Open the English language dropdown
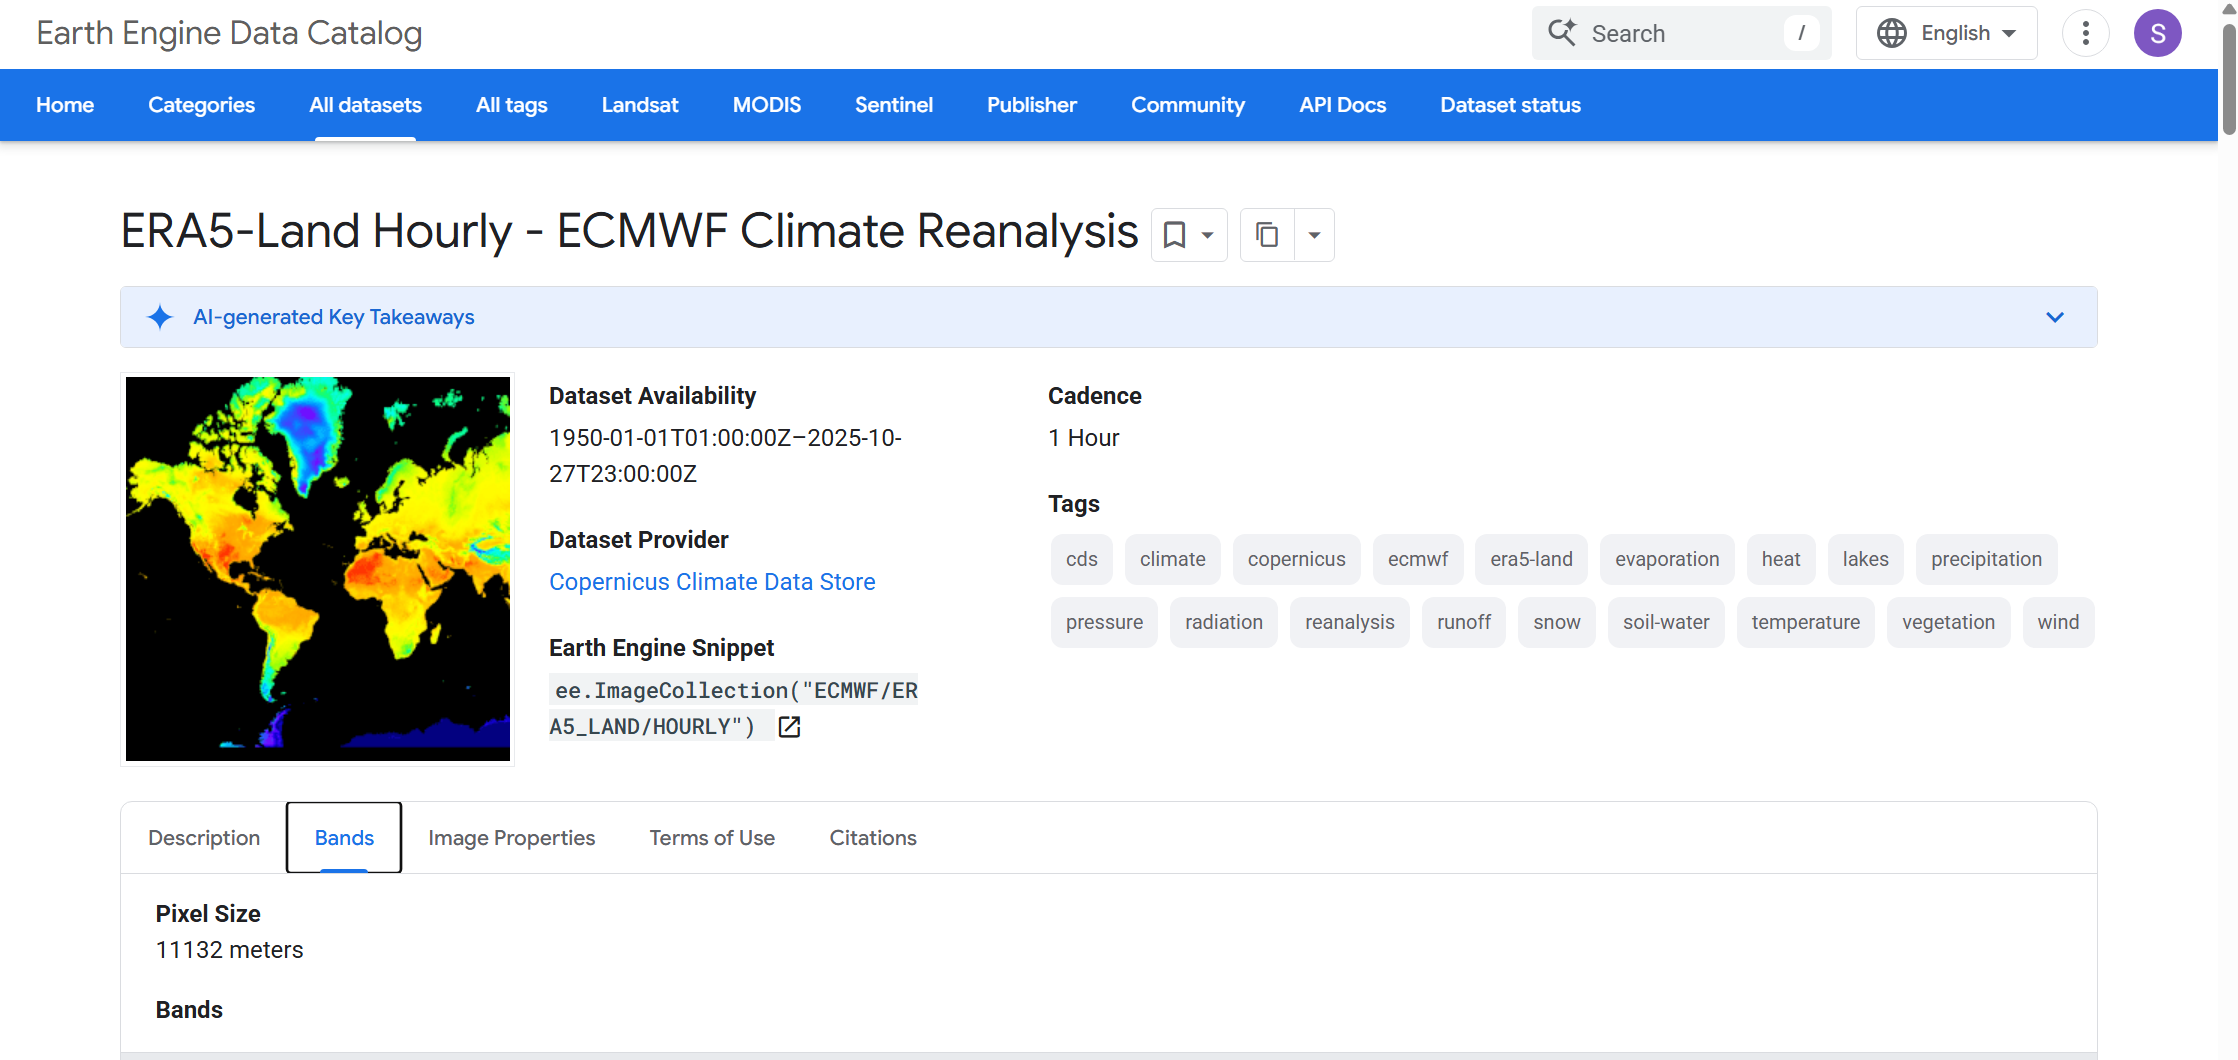 [1946, 33]
